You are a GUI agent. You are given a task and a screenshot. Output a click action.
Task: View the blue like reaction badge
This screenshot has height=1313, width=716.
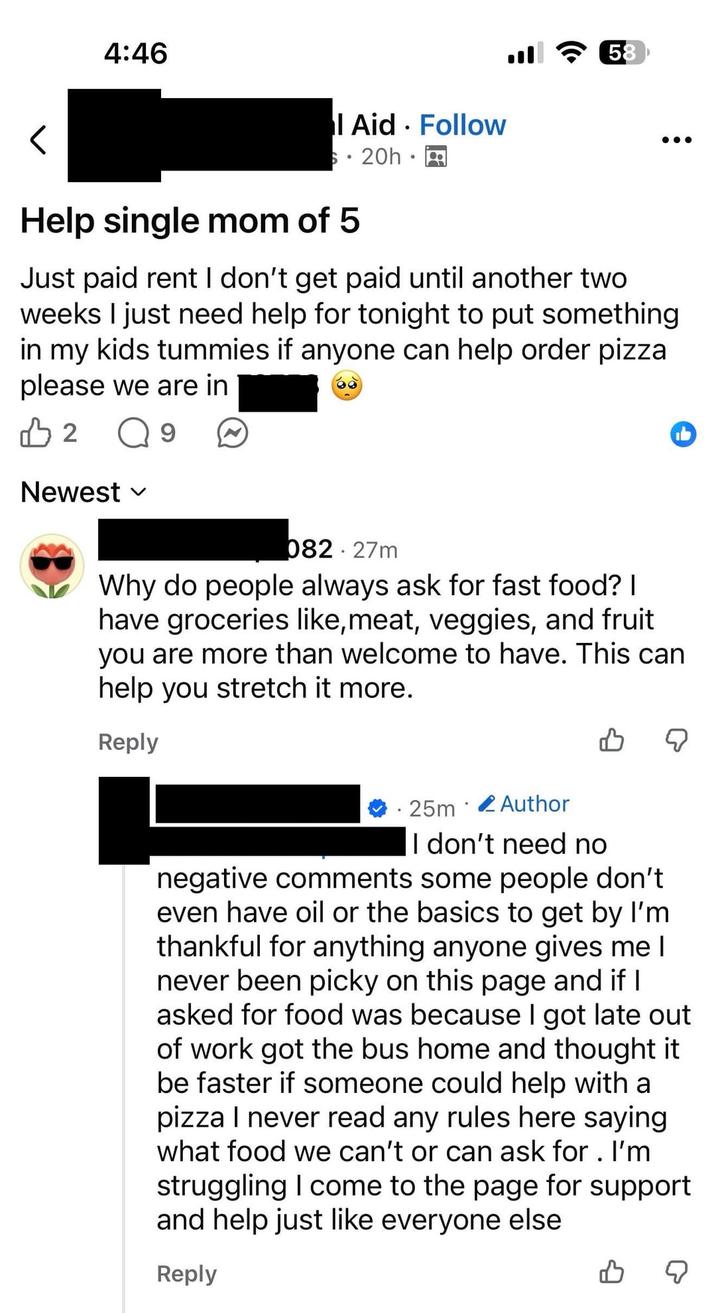[x=683, y=433]
